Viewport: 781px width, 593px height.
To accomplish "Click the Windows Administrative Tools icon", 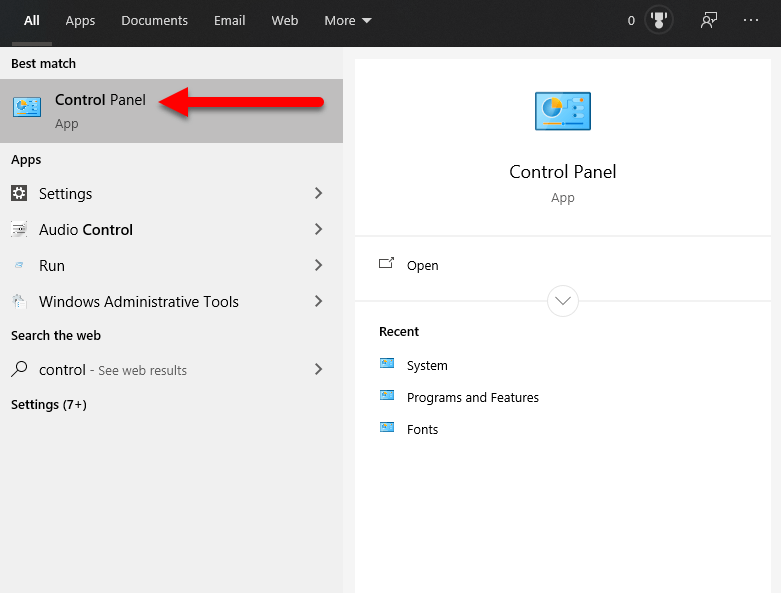I will [x=19, y=301].
